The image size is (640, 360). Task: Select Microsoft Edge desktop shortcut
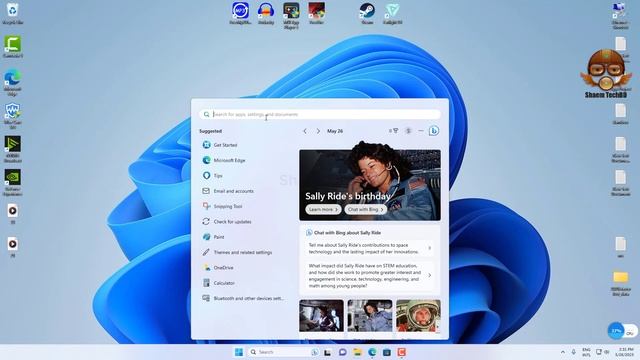[12, 82]
